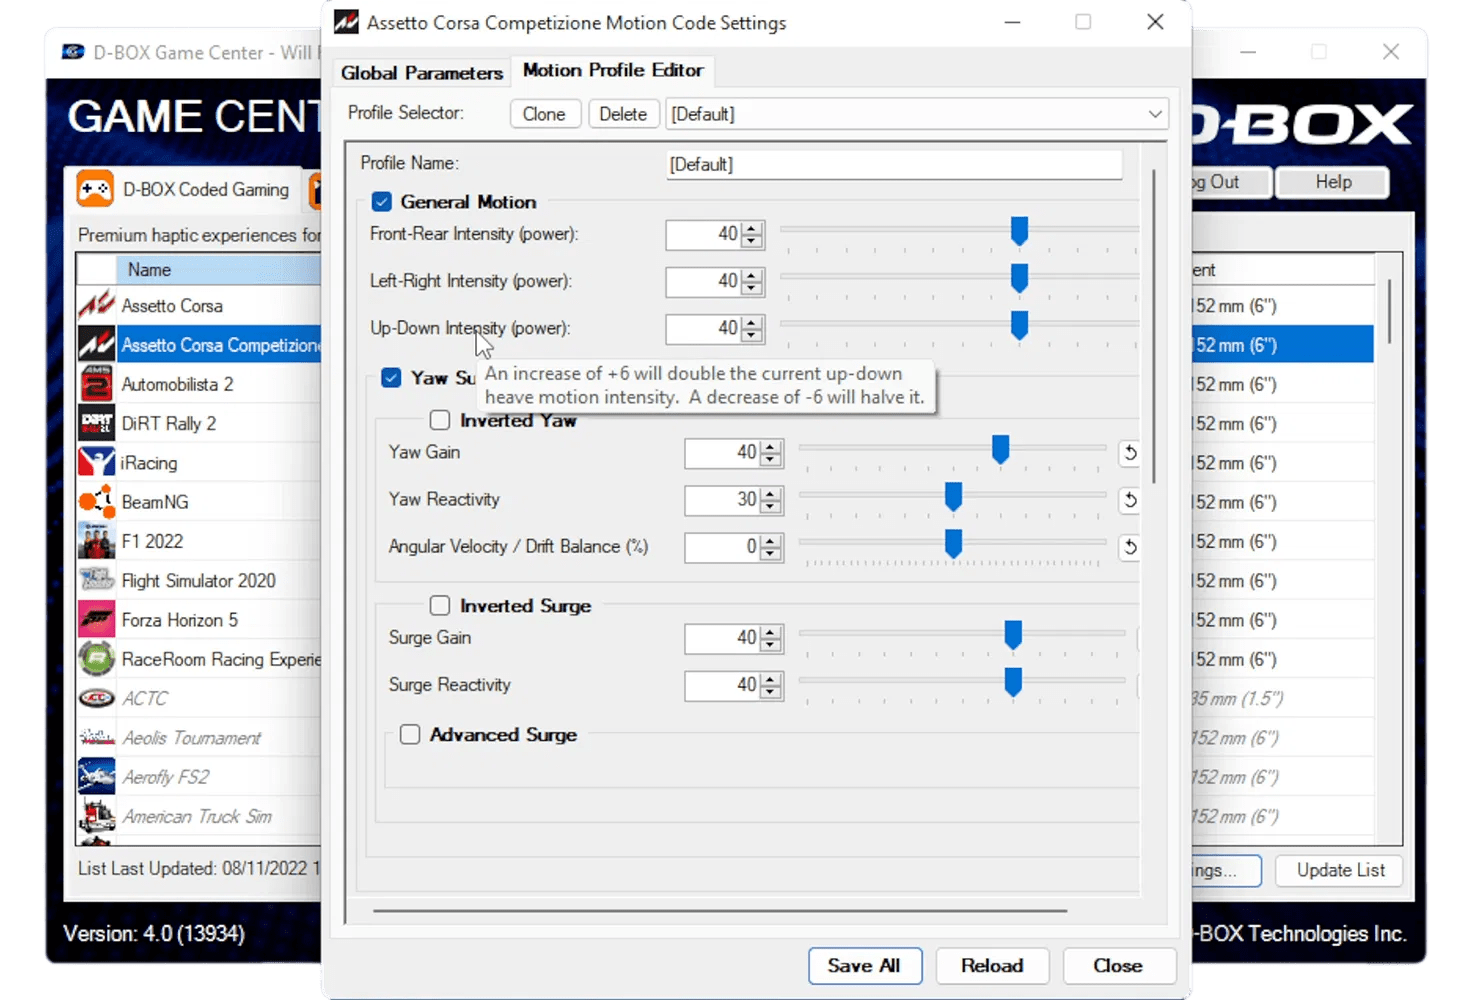The height and width of the screenshot is (1000, 1479).
Task: Click the Reload button
Action: point(992,966)
